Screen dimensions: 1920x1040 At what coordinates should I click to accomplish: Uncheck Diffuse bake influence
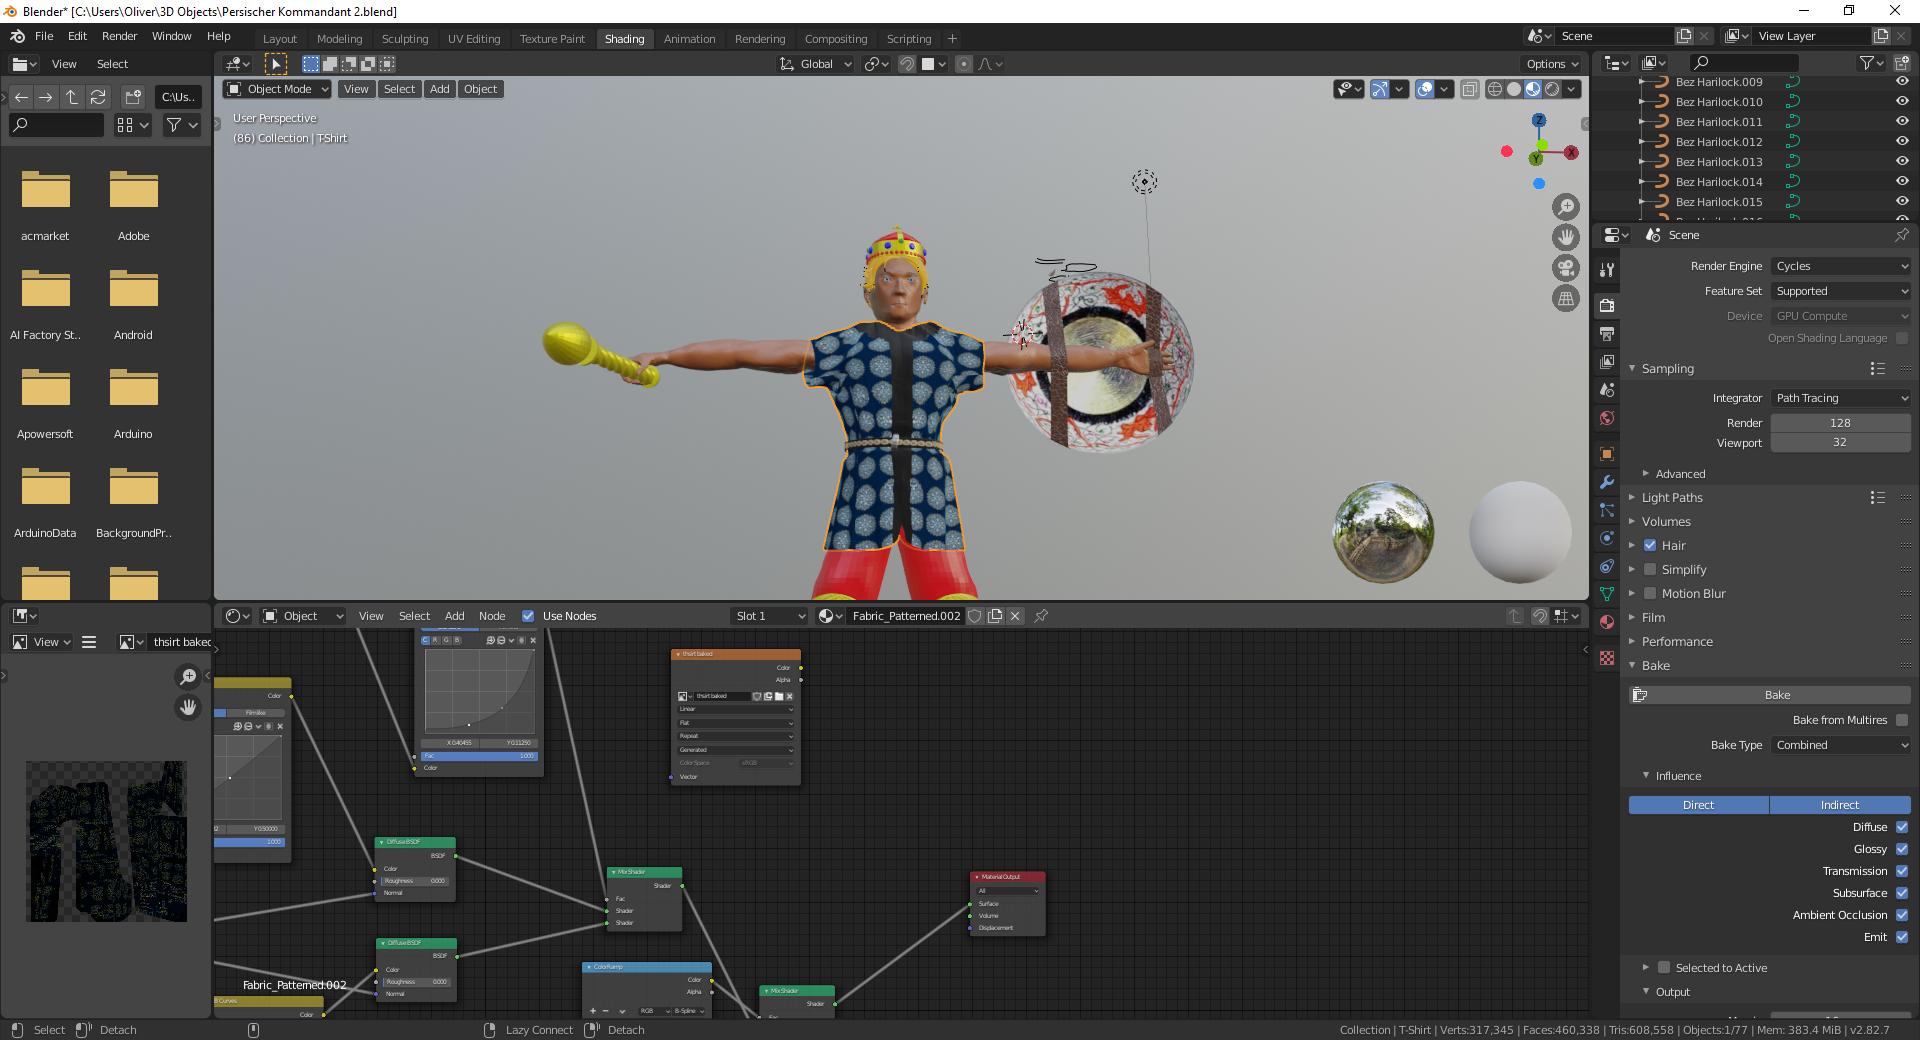[1902, 827]
